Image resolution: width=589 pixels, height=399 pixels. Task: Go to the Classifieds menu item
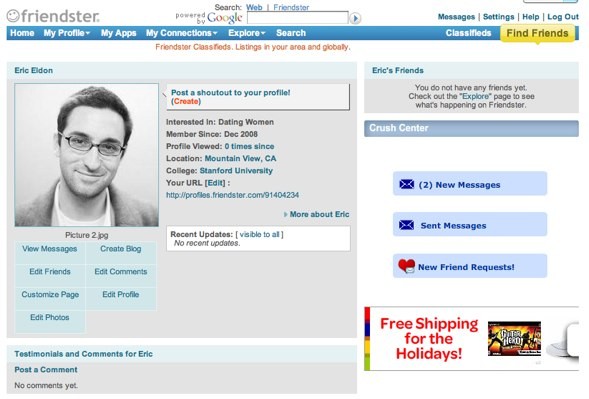(468, 33)
